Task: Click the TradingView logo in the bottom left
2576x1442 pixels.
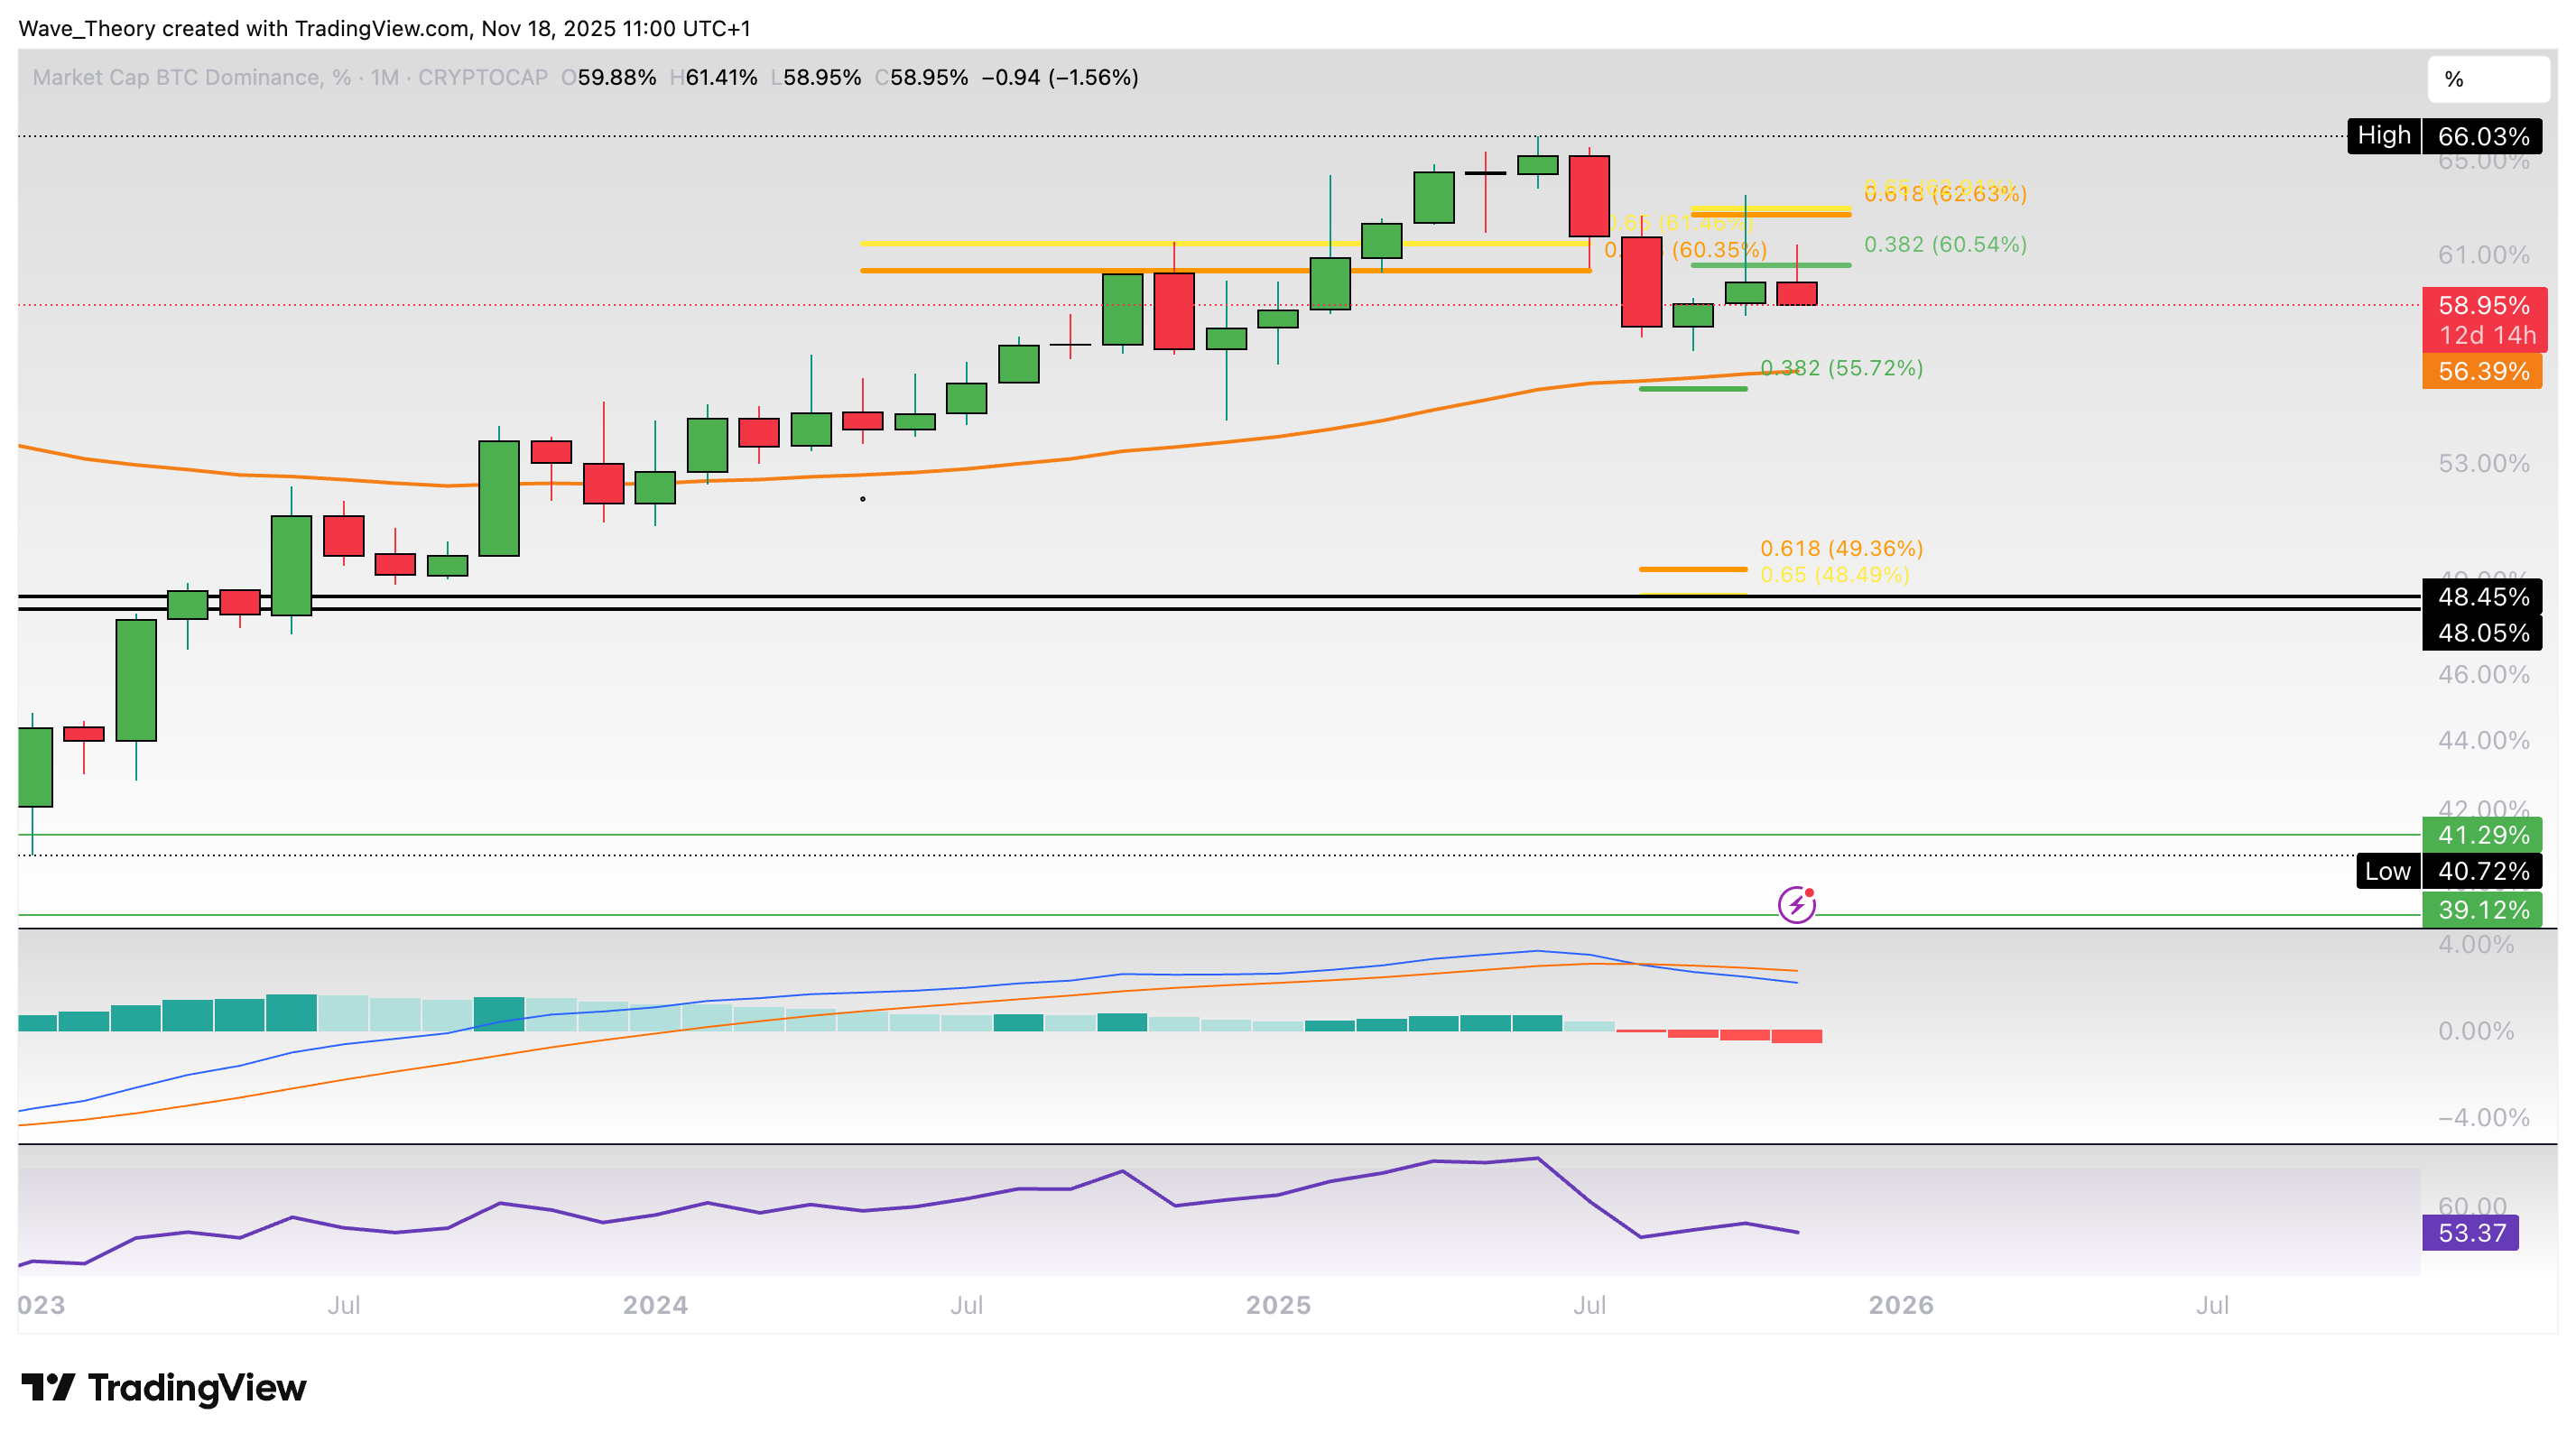Action: click(165, 1387)
